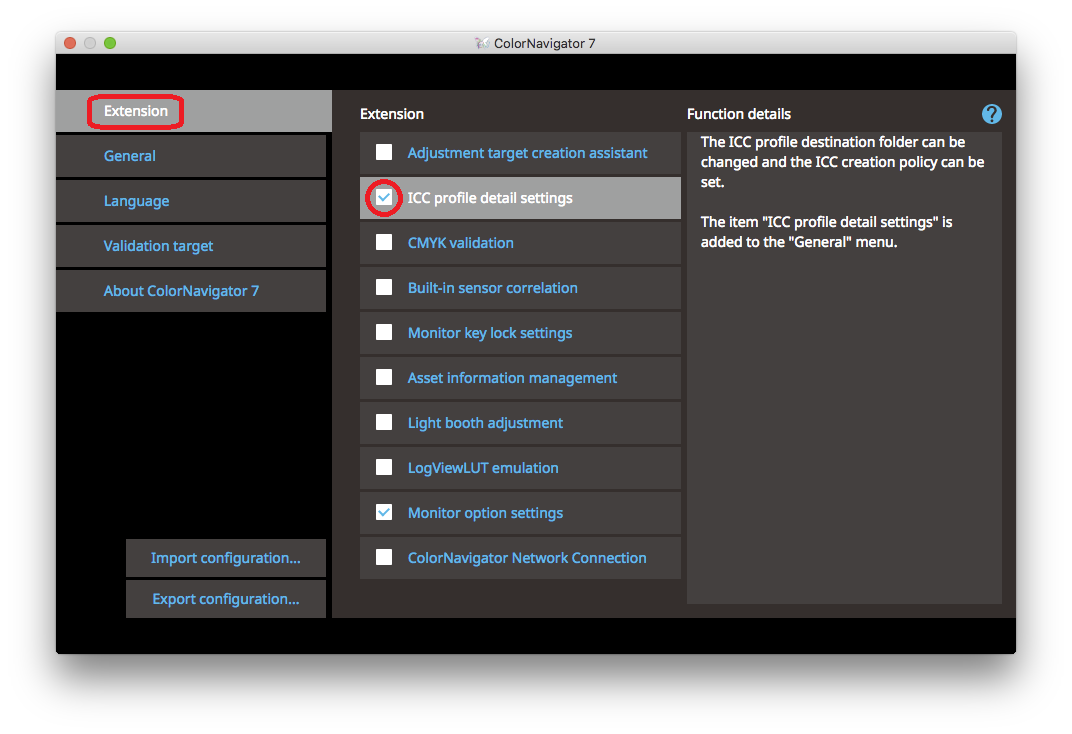
Task: Click the green full-screen window button
Action: point(110,43)
